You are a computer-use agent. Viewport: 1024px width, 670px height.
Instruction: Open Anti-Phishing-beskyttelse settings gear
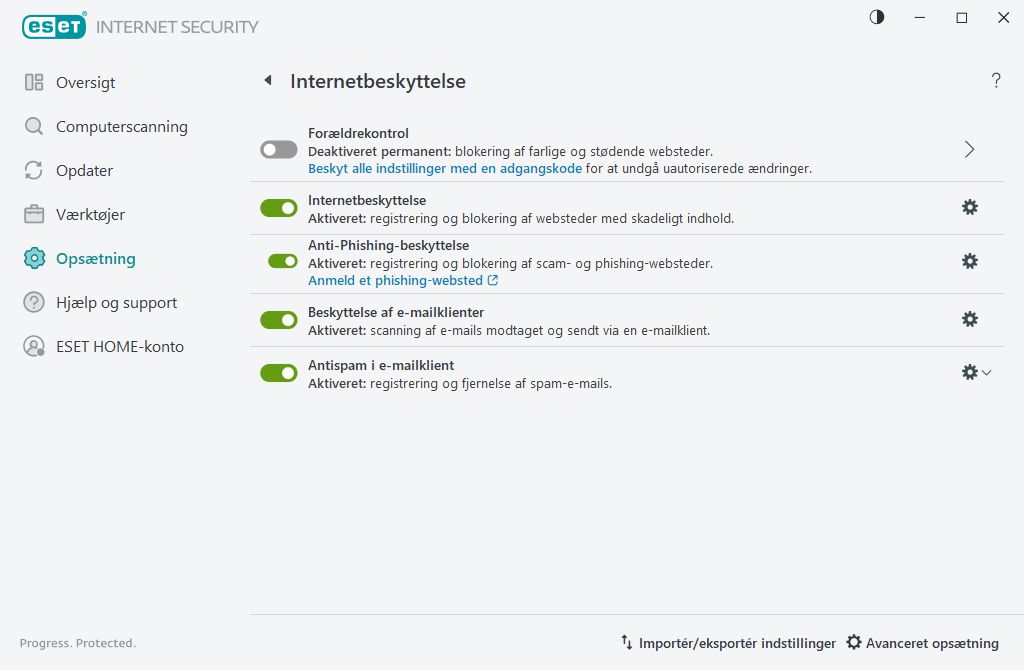point(969,261)
